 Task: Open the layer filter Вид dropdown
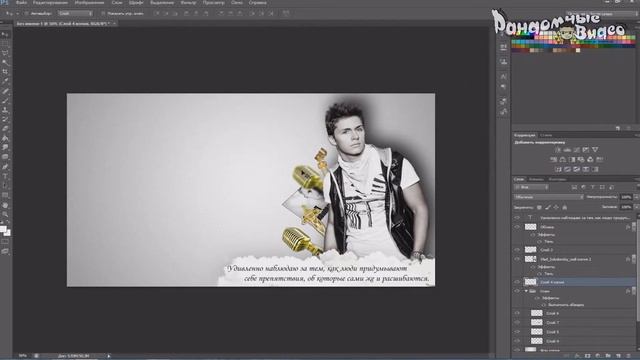531,187
